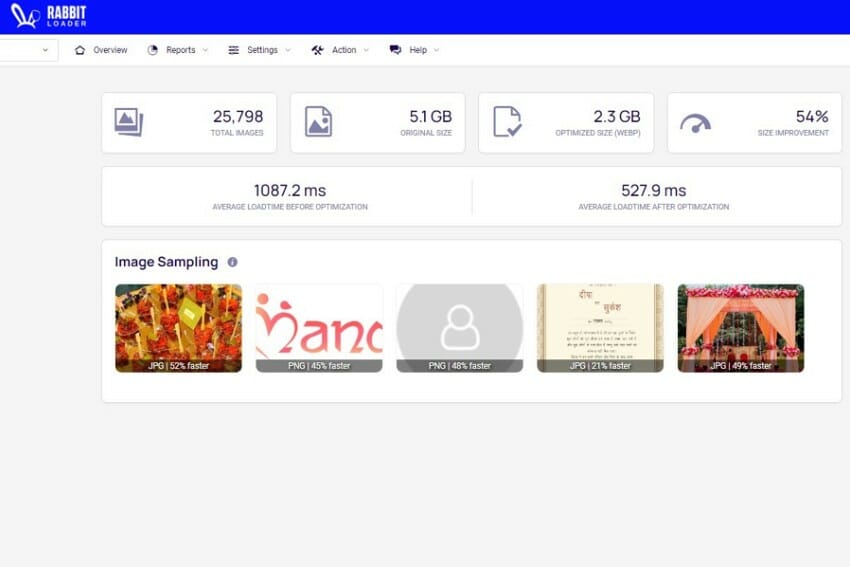Click the Reports pie chart icon
Screen dimensions: 850x567
(153, 50)
